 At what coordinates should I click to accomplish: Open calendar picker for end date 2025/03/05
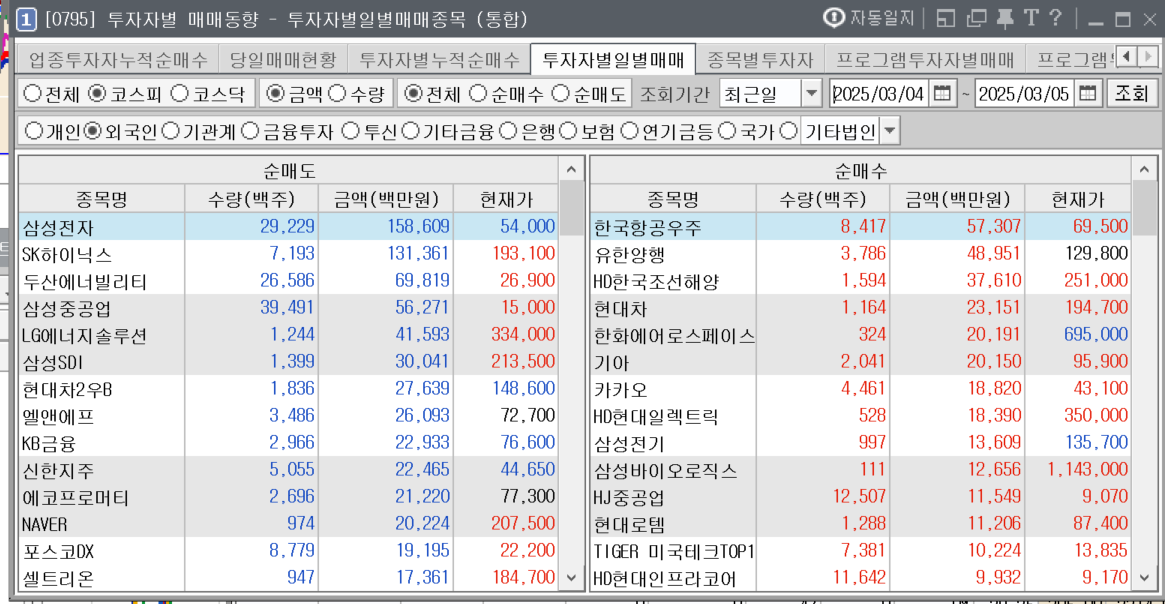click(x=1088, y=94)
